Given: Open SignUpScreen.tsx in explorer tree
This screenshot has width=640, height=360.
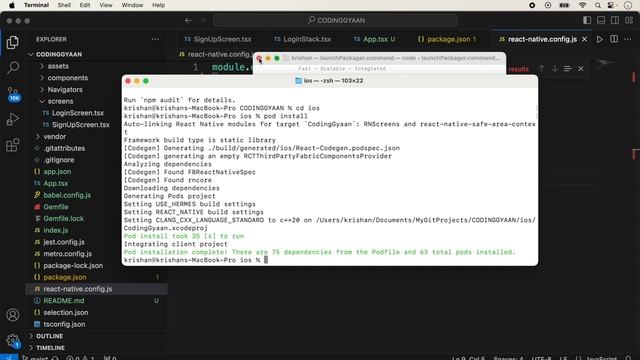Looking at the screenshot, I should 80,125.
